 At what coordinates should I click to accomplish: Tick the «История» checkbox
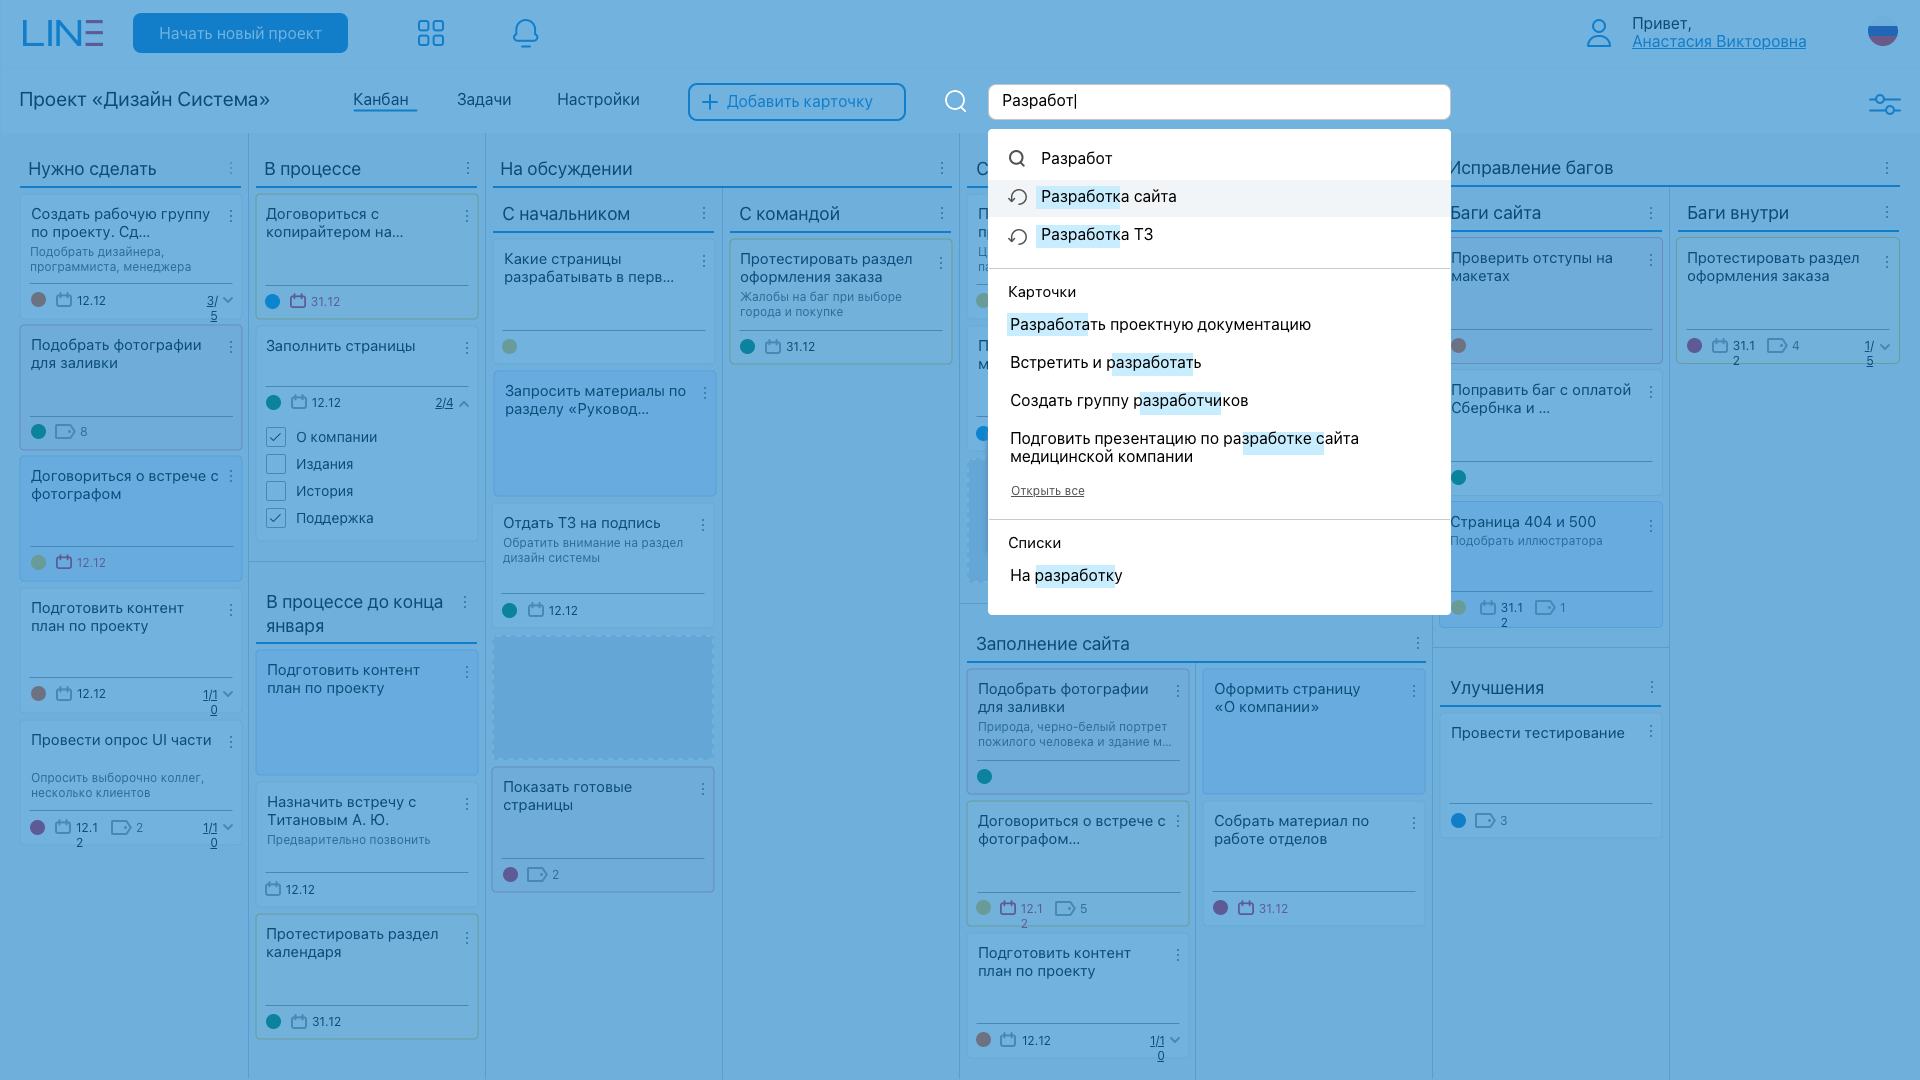[x=276, y=491]
